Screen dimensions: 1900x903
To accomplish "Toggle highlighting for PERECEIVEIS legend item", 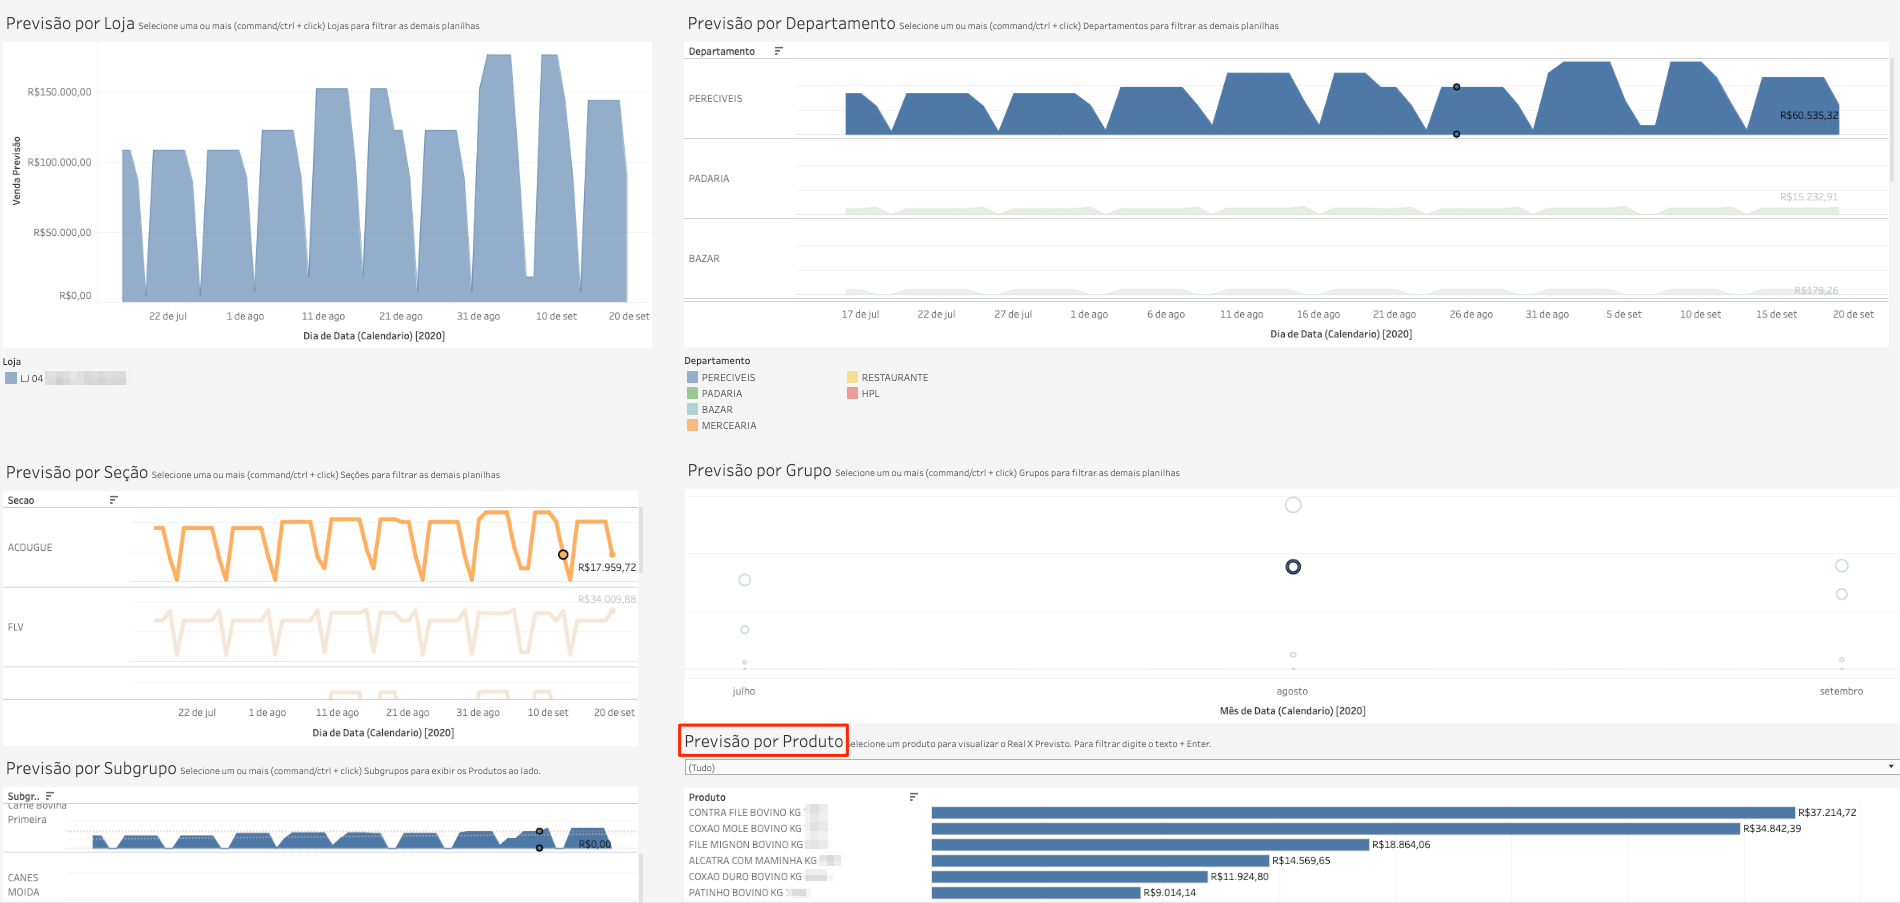I will tap(692, 377).
